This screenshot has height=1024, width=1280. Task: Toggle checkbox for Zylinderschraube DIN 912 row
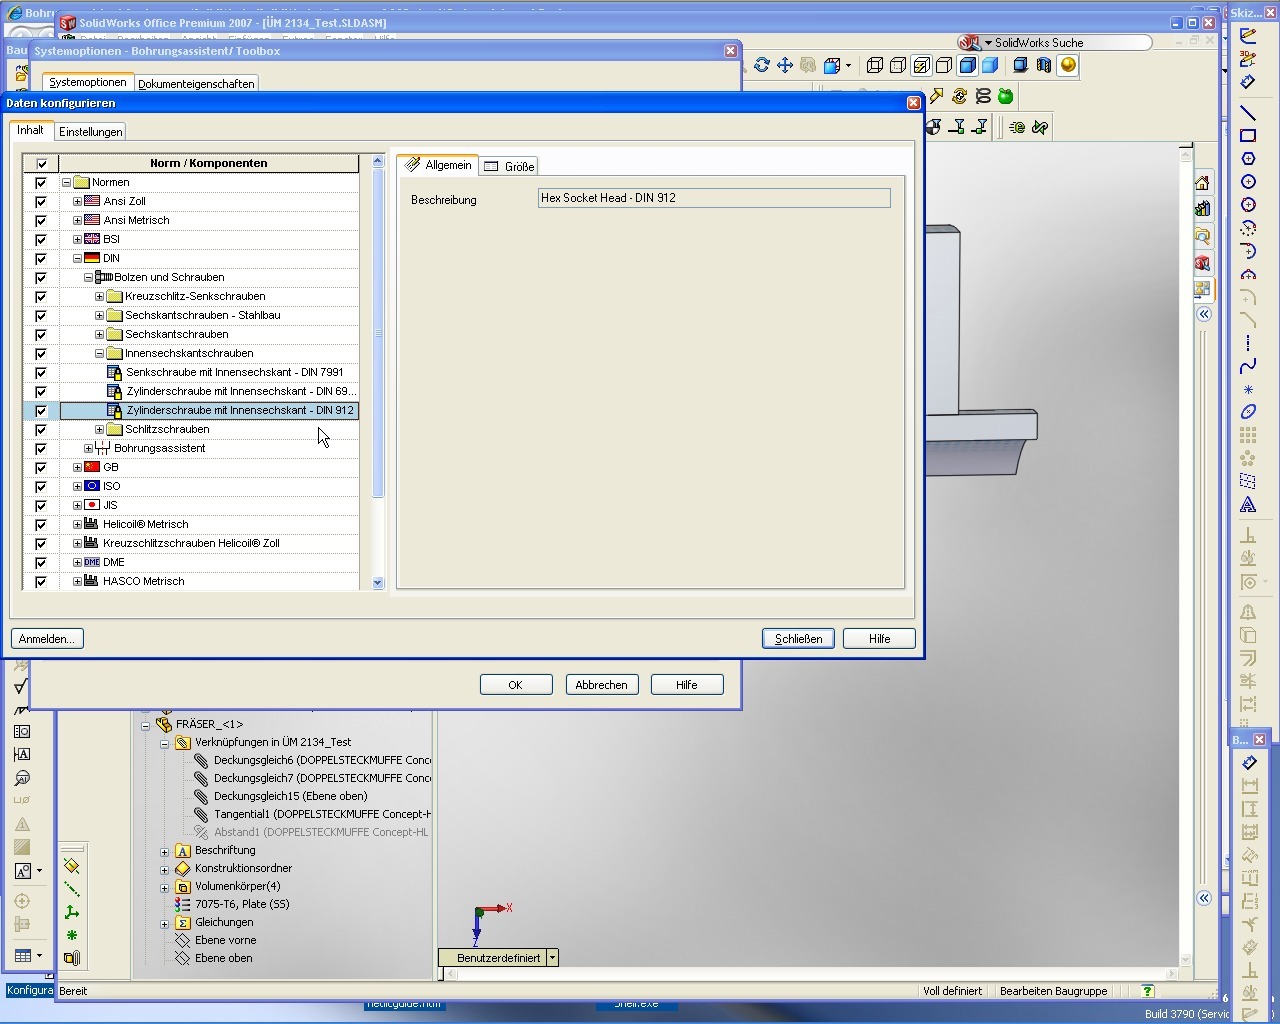click(41, 411)
